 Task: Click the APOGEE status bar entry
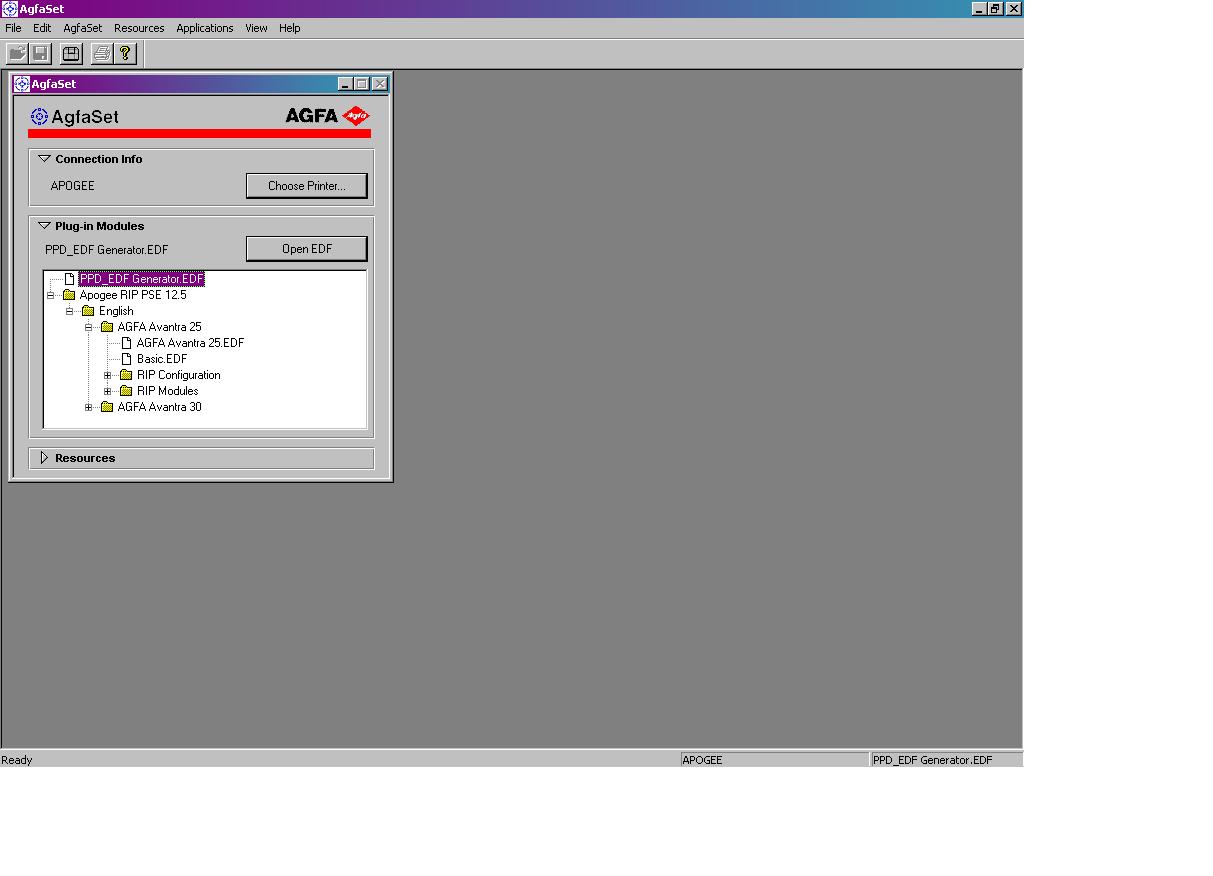pyautogui.click(x=775, y=760)
